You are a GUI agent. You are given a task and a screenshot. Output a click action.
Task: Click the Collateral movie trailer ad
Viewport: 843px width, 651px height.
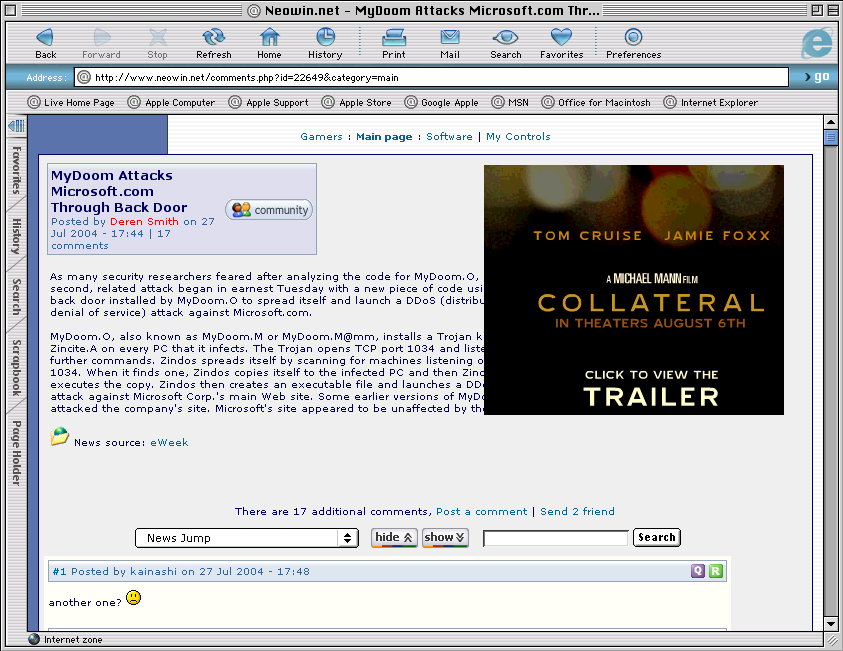click(634, 290)
